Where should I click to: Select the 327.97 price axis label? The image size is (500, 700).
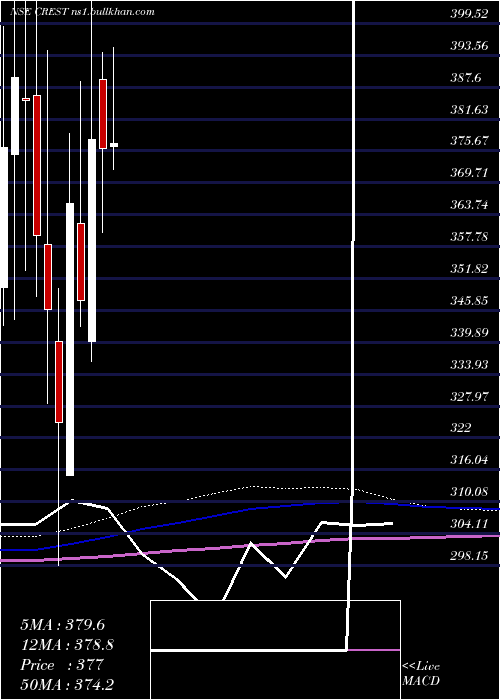[469, 396]
